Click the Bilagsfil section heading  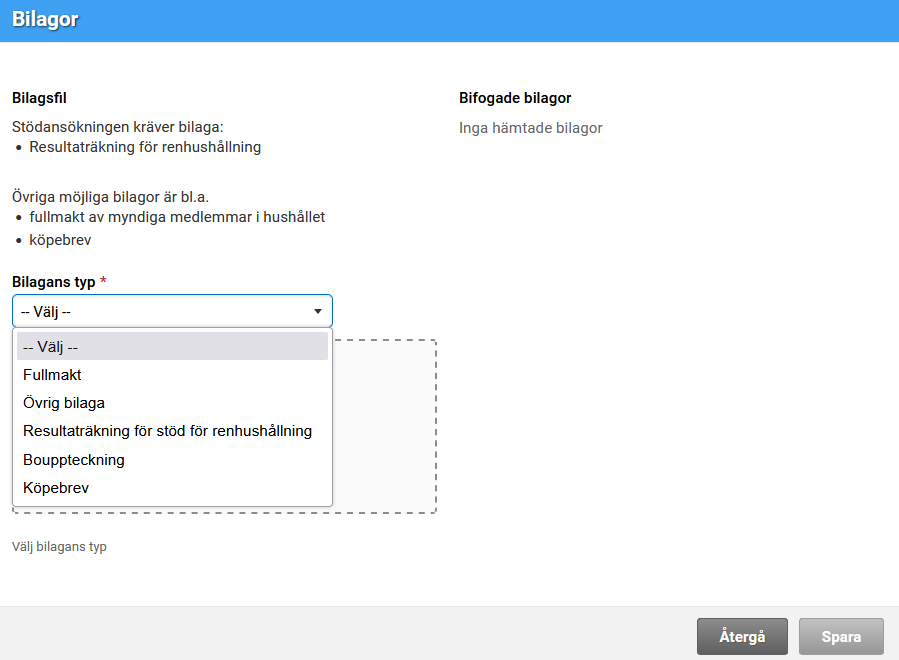[x=39, y=98]
